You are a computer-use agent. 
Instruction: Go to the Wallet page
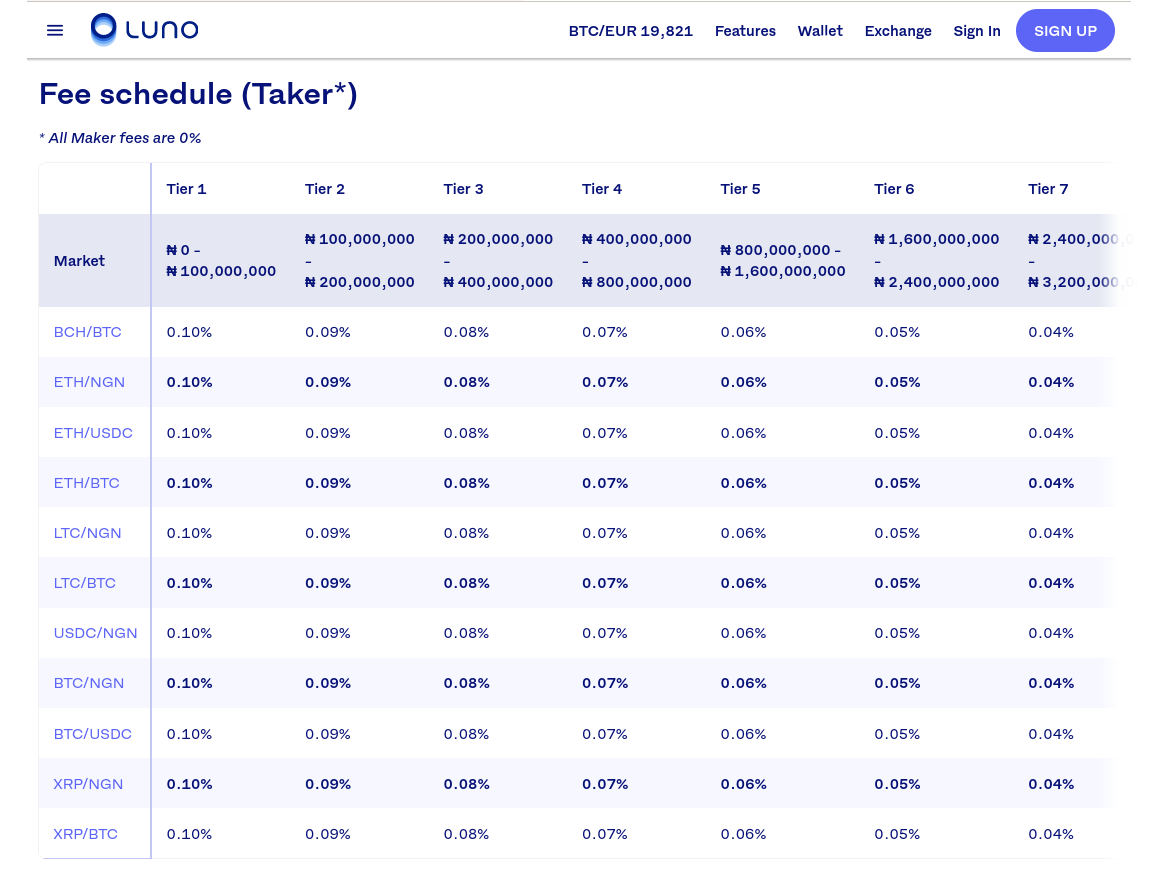click(x=820, y=31)
